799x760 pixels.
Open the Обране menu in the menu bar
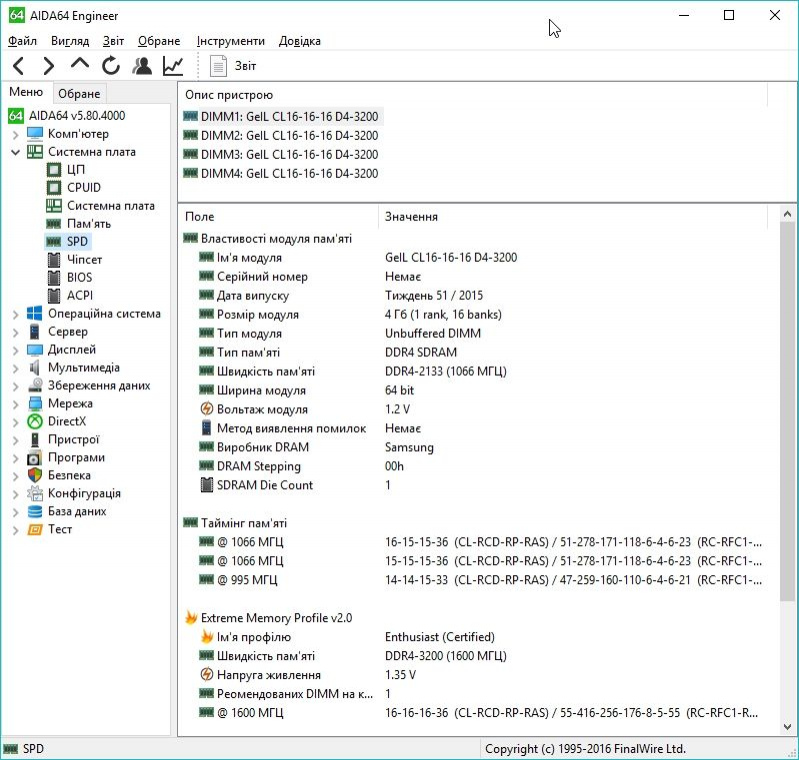[159, 41]
